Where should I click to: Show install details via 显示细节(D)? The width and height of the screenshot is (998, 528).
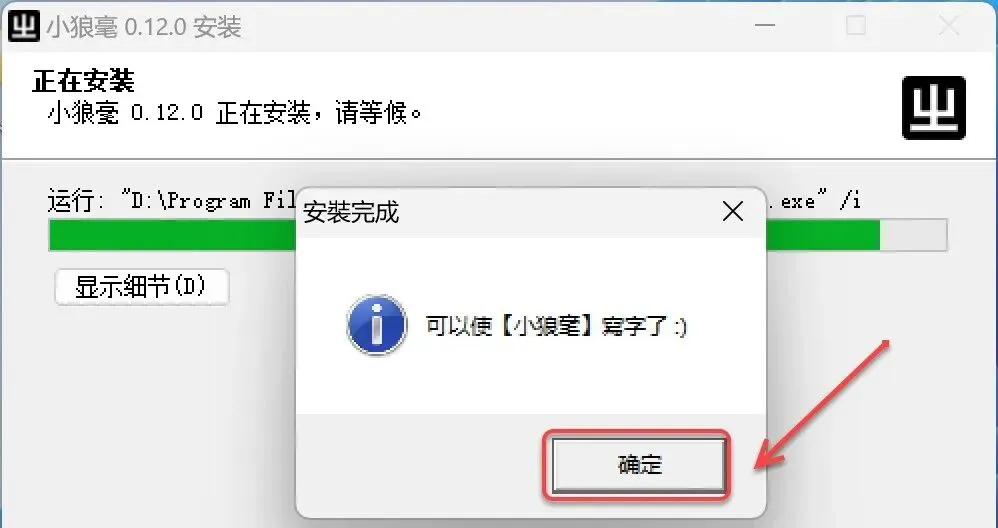coord(142,287)
